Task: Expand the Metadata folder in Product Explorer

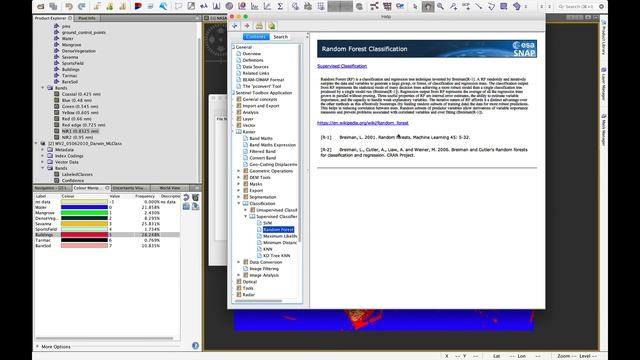Action: point(42,150)
